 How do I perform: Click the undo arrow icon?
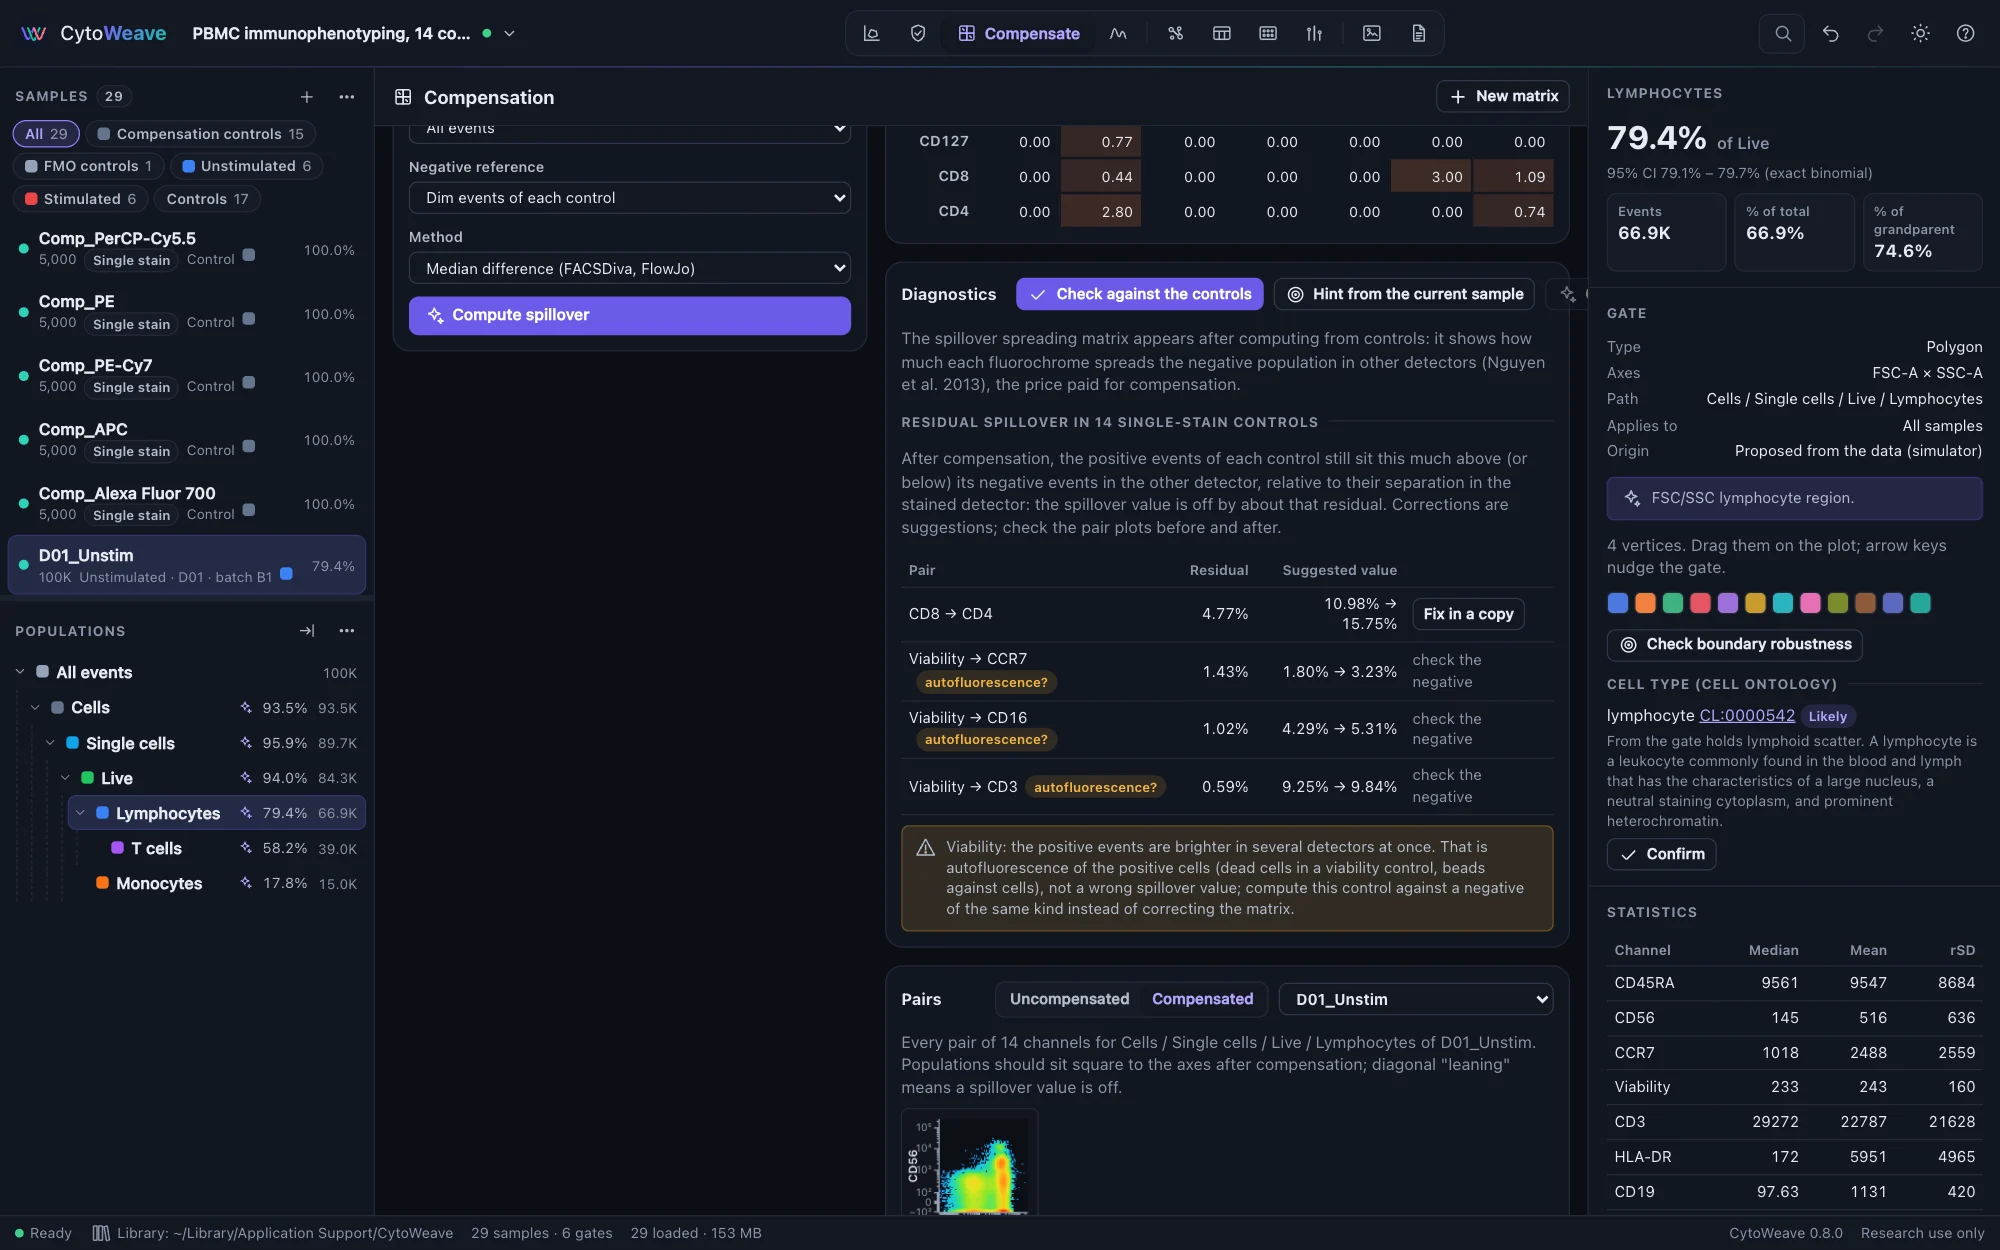coord(1830,33)
